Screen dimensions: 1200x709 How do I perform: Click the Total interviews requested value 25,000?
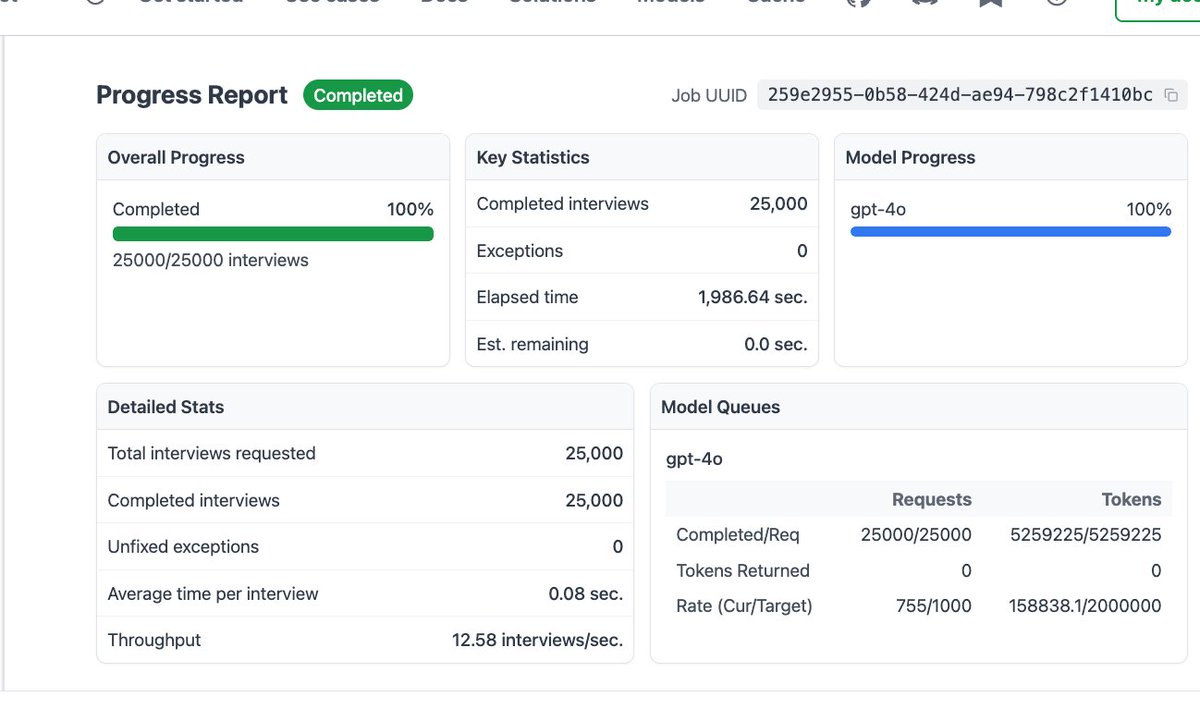point(594,453)
